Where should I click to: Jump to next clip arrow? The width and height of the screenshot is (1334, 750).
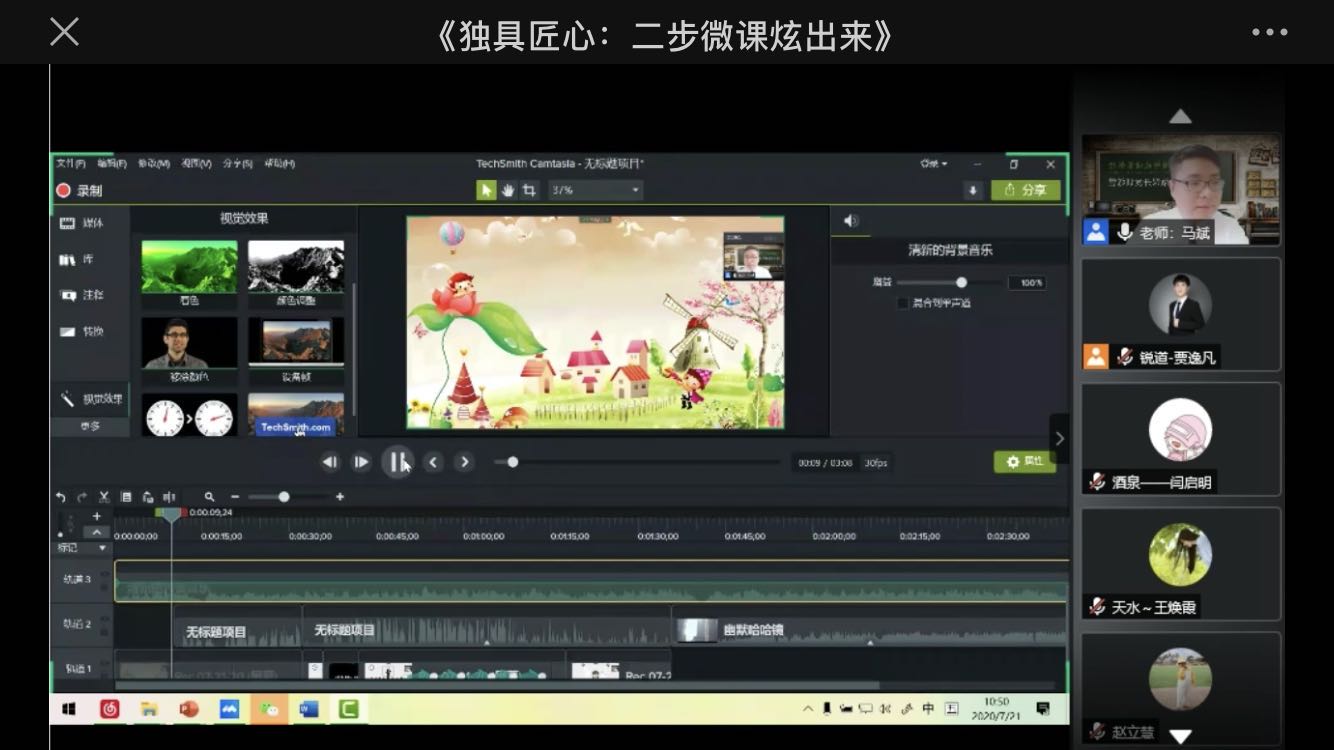coord(464,462)
